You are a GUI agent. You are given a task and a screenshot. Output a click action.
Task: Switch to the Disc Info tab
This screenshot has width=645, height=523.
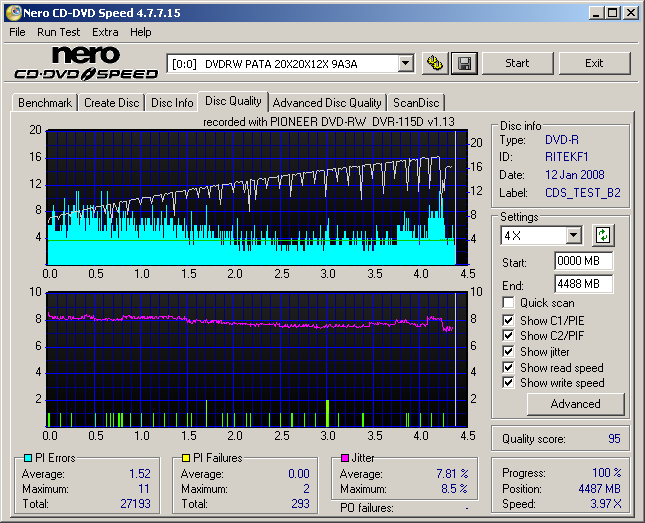click(x=172, y=102)
